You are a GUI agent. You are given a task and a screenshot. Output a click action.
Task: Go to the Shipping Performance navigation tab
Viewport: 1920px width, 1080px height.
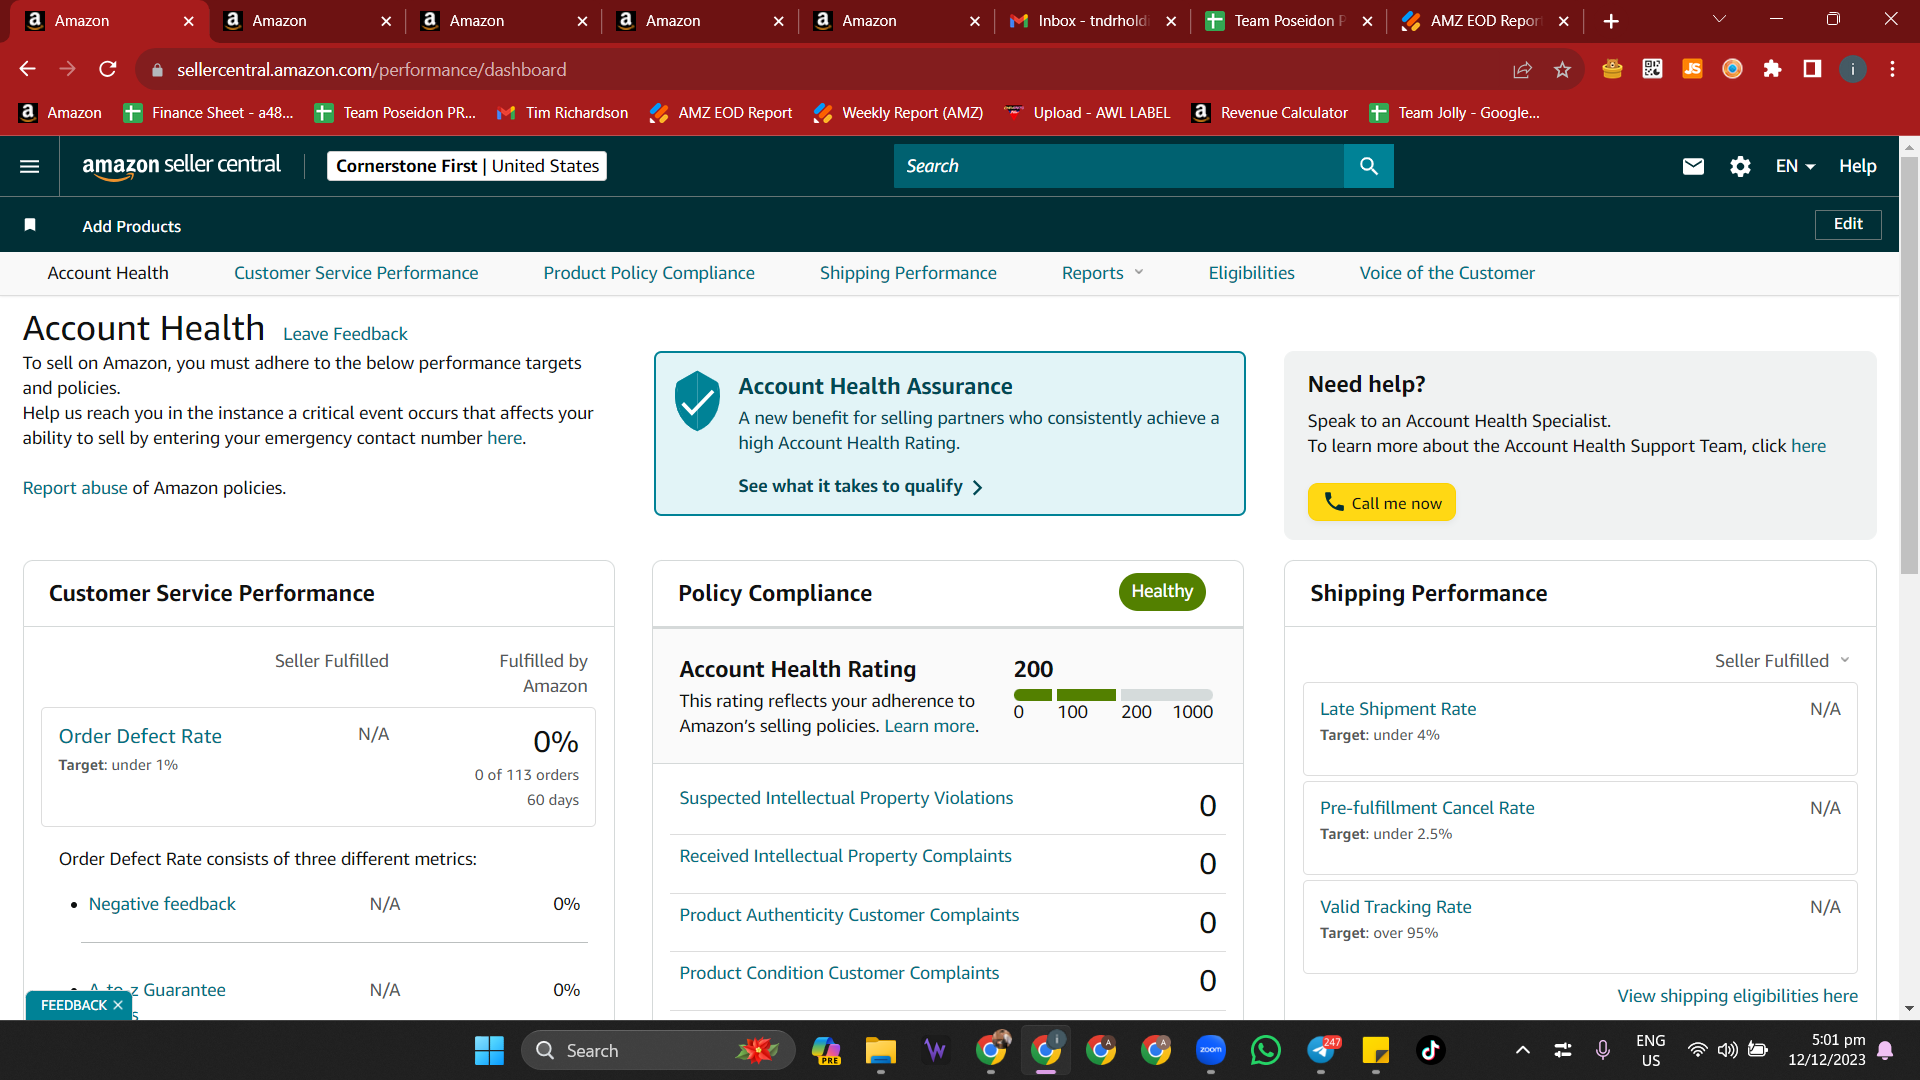[908, 273]
